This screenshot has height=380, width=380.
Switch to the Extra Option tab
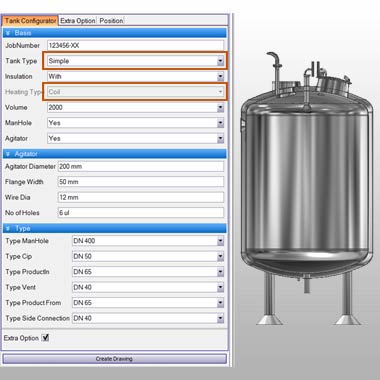78,21
